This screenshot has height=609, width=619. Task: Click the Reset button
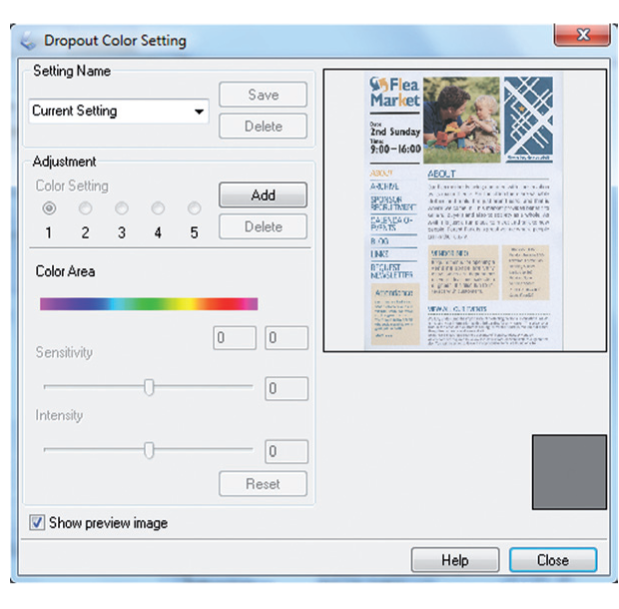(x=263, y=483)
